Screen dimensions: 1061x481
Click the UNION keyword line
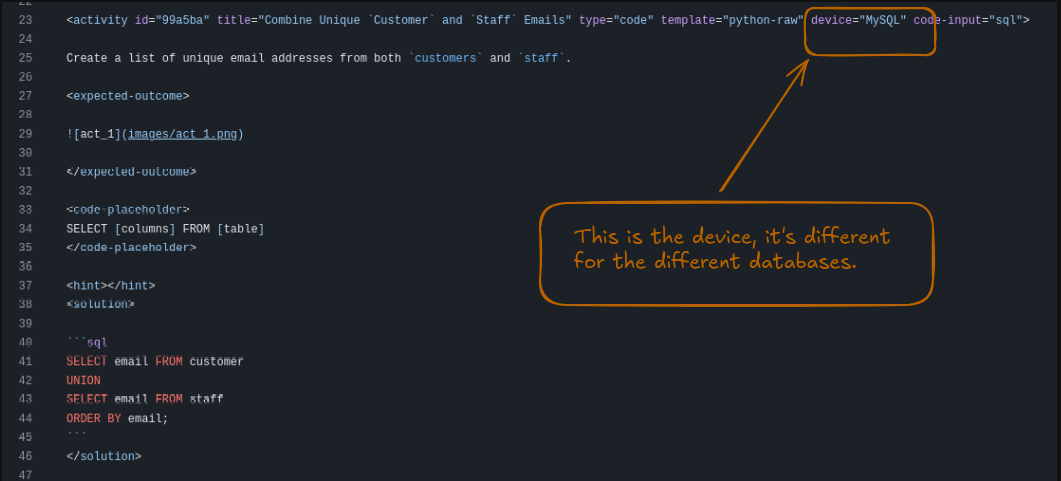click(83, 380)
